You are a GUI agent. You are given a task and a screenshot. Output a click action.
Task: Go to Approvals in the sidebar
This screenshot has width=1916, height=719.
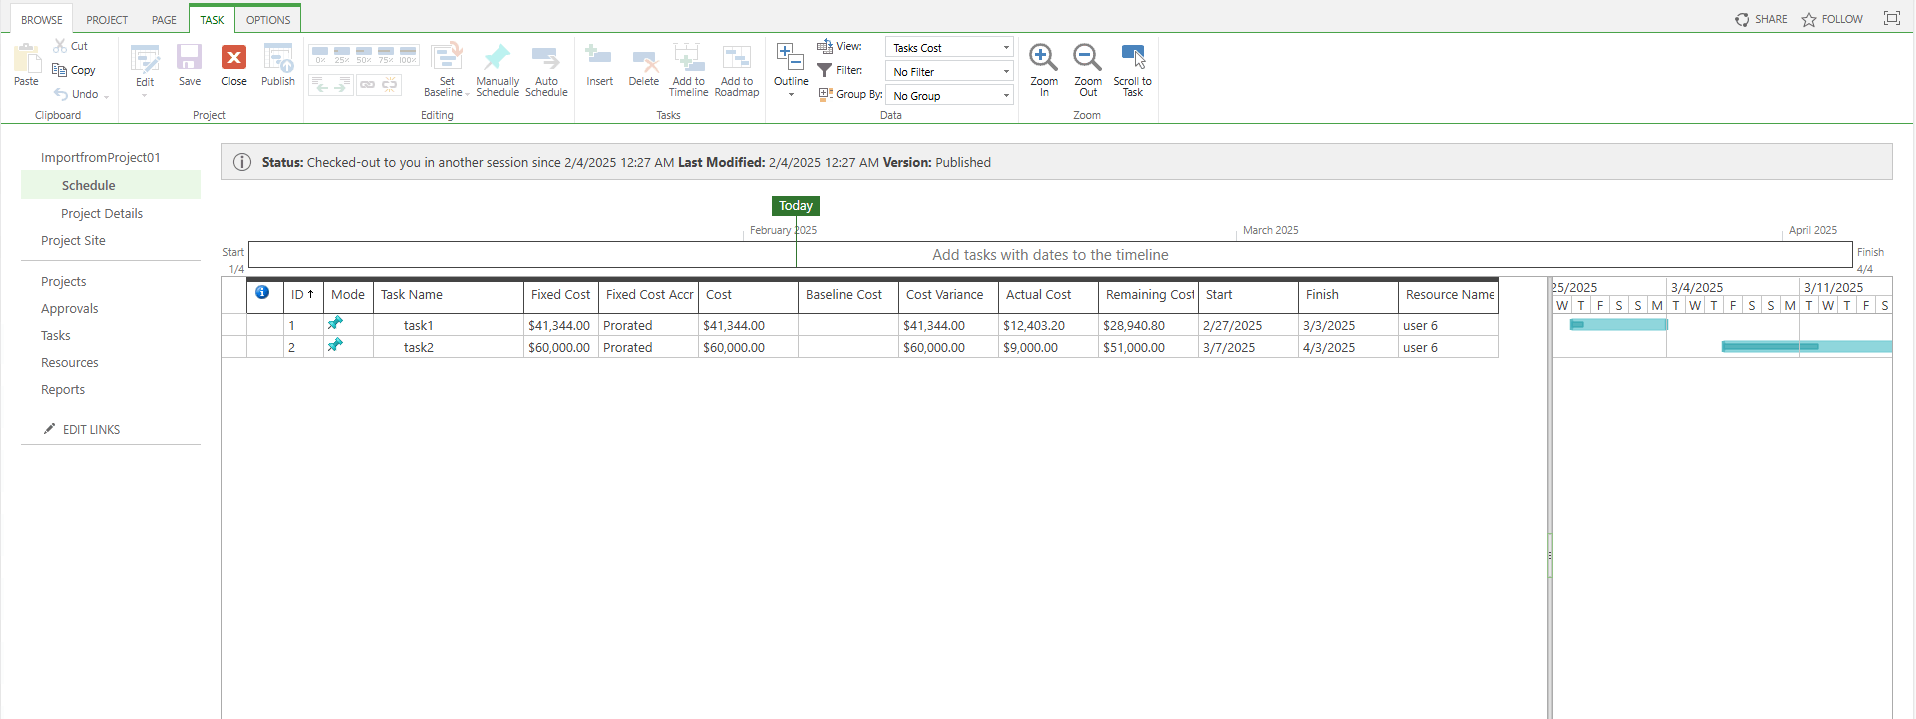click(x=69, y=308)
